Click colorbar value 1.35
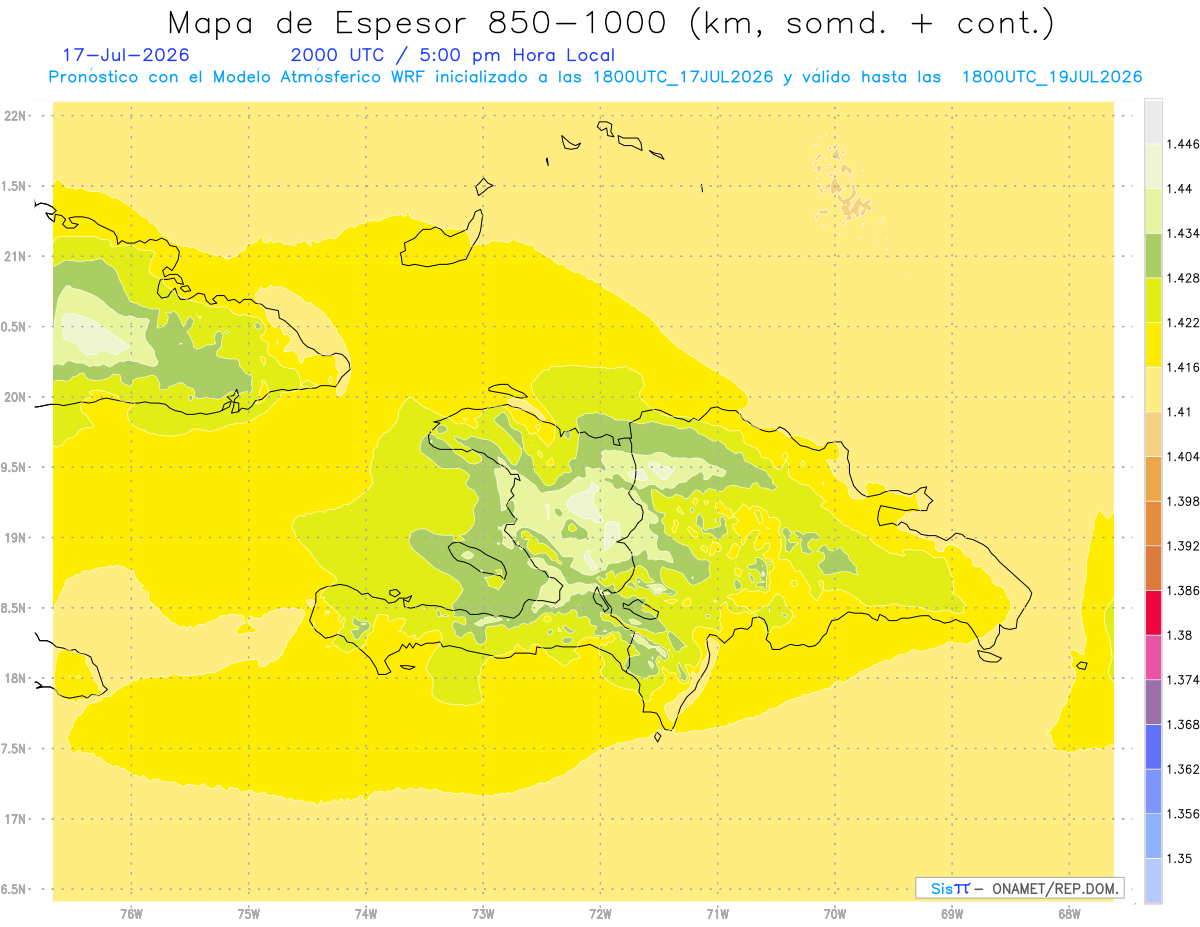This screenshot has height=927, width=1200. [x=1180, y=858]
